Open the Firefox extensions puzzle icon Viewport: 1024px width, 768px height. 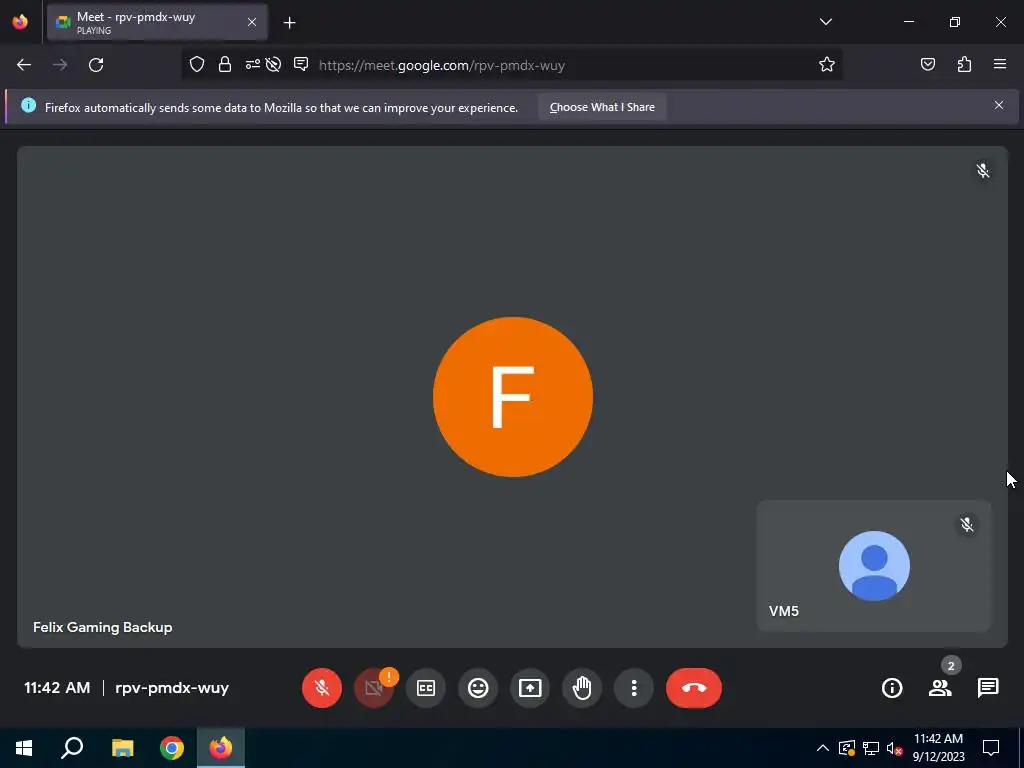[964, 64]
